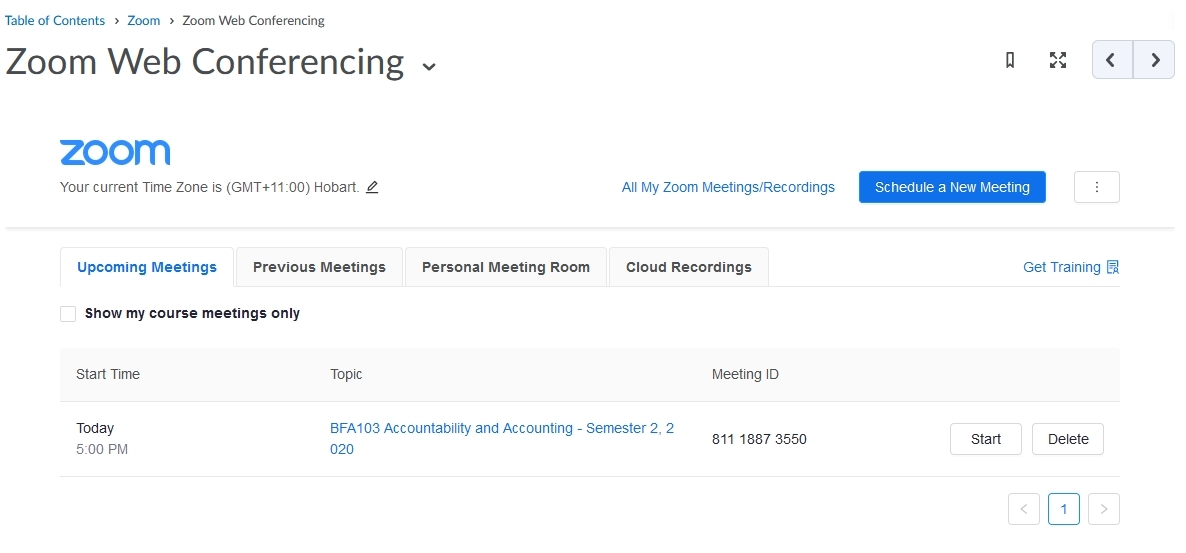Click meeting ID 811 1887 3550
Image resolution: width=1186 pixels, height=553 pixels.
click(x=759, y=439)
